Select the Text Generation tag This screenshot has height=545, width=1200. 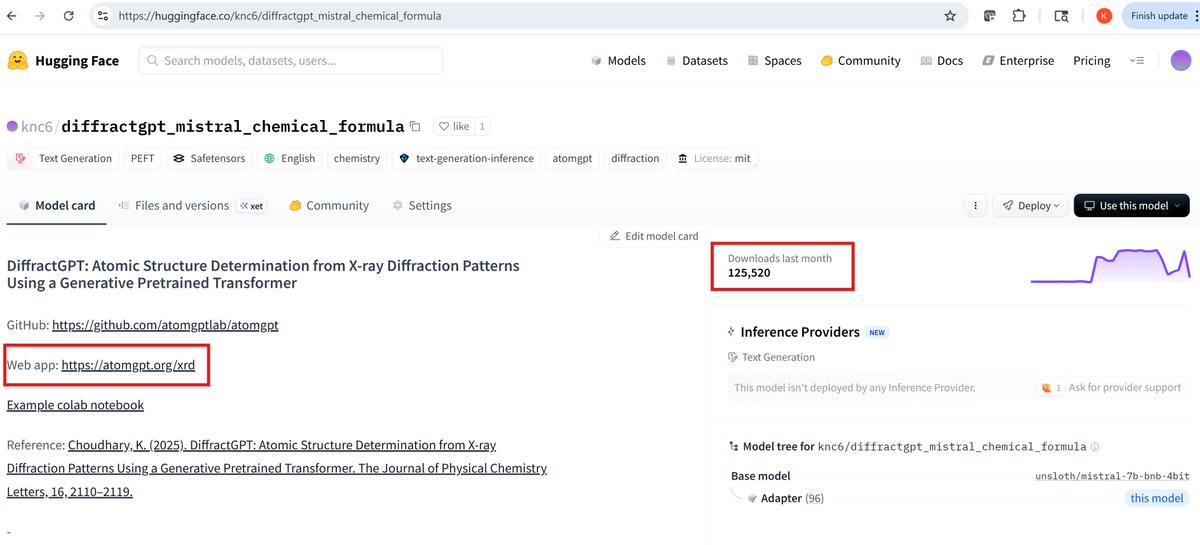pyautogui.click(x=64, y=158)
